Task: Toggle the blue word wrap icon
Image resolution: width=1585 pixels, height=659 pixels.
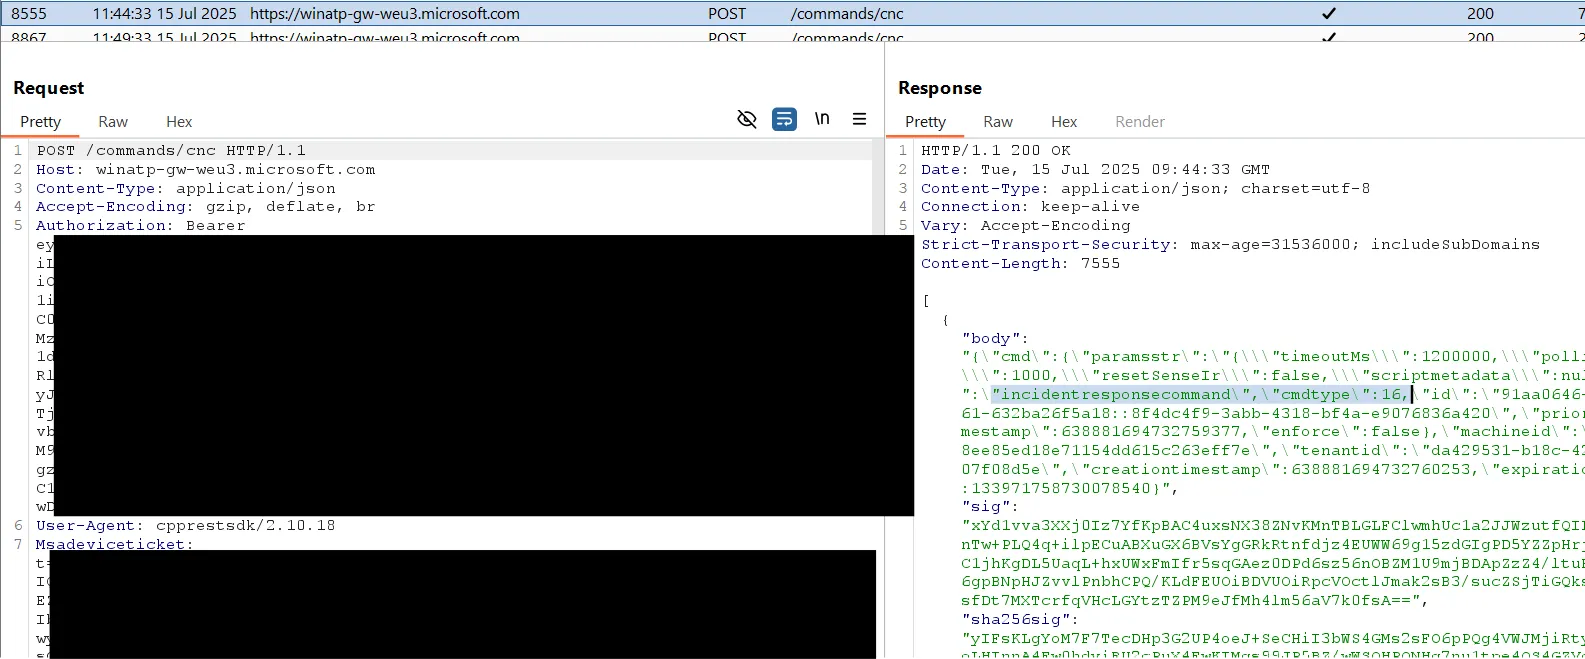Action: 784,120
